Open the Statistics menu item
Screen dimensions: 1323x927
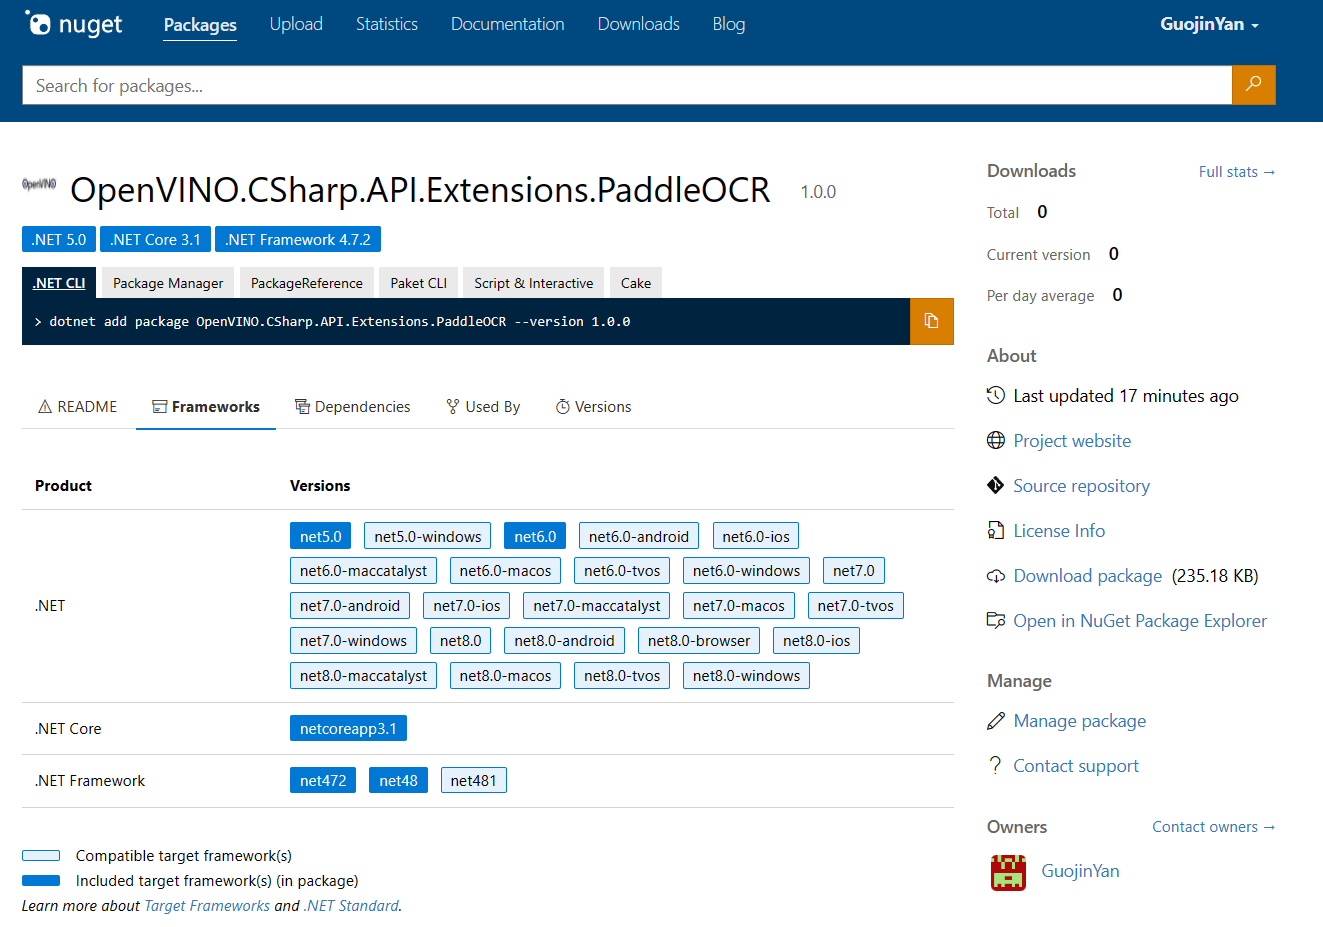click(x=387, y=24)
